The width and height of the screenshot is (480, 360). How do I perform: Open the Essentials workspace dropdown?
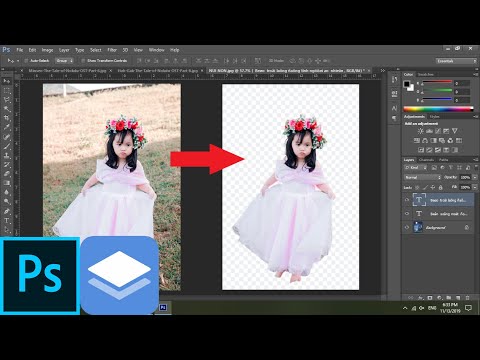click(x=456, y=61)
